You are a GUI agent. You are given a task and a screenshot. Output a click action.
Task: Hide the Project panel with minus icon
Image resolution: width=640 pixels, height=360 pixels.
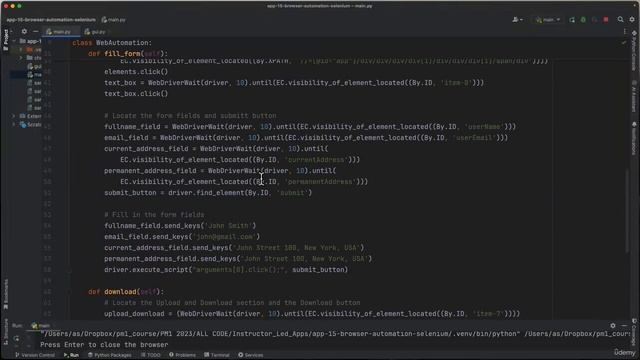tap(36, 31)
